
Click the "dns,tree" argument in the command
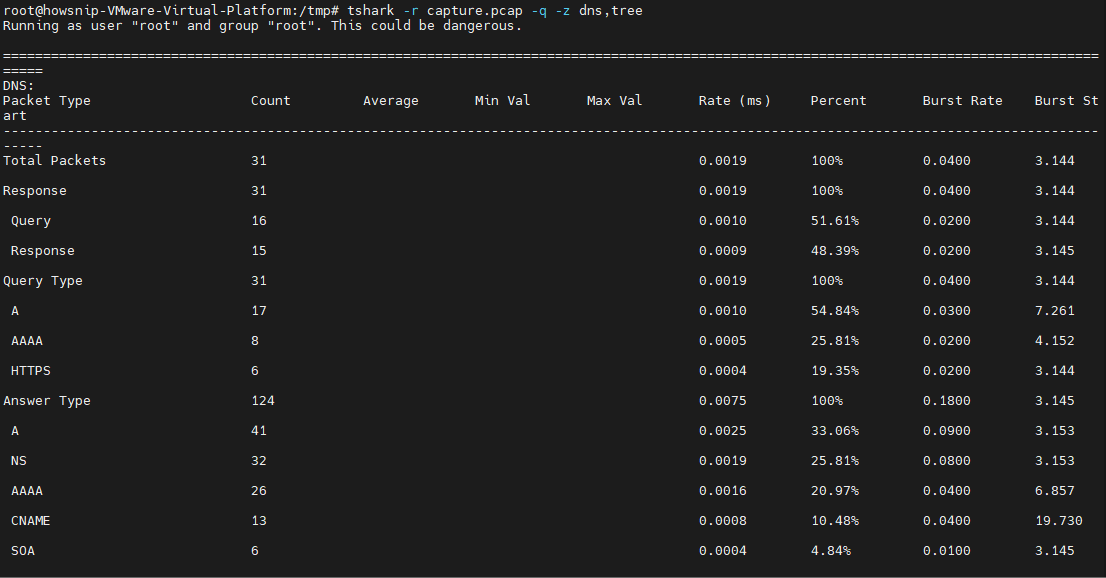(x=611, y=11)
